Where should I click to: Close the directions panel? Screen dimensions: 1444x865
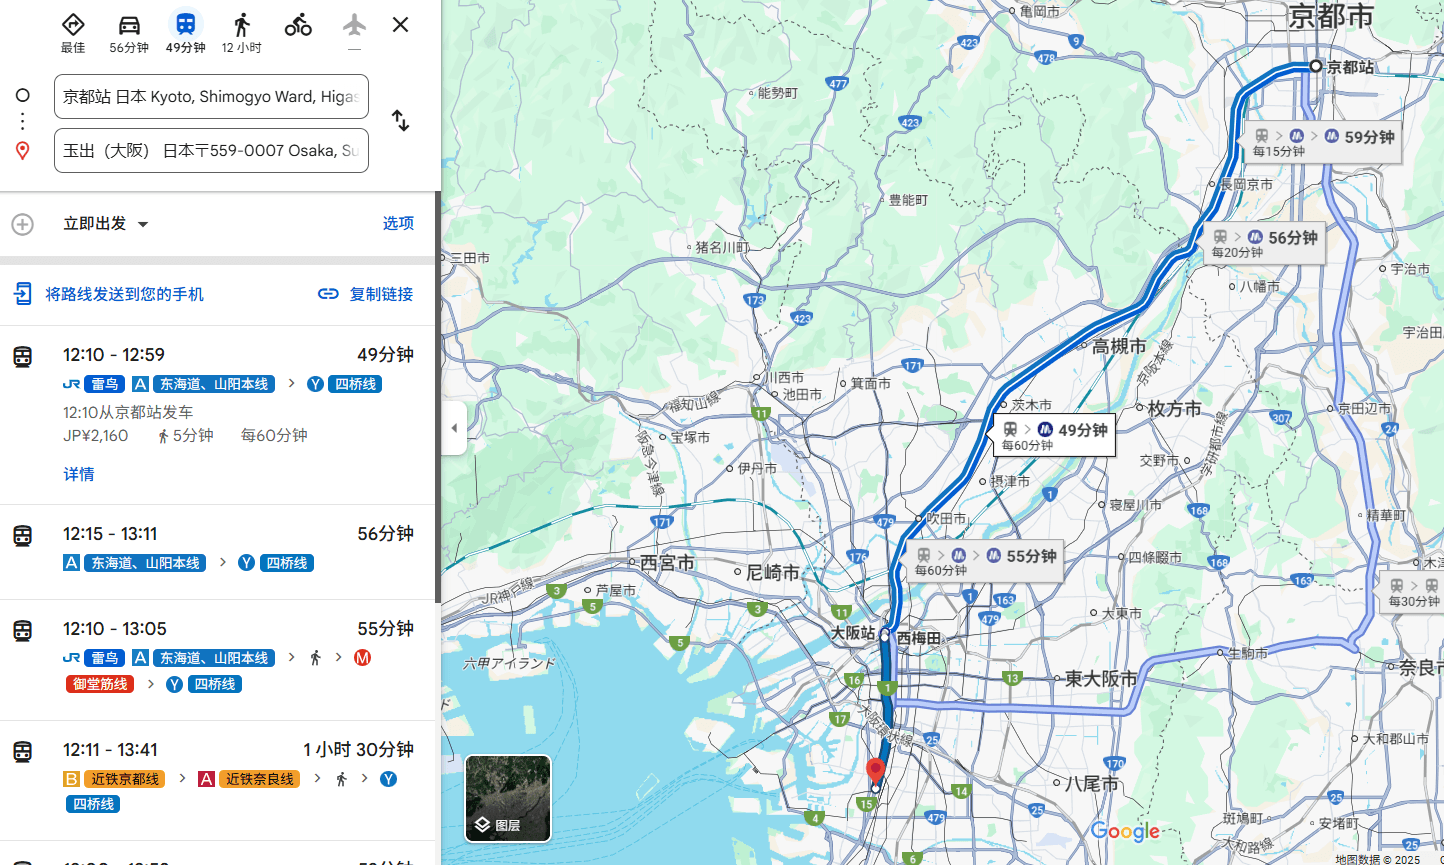[400, 25]
